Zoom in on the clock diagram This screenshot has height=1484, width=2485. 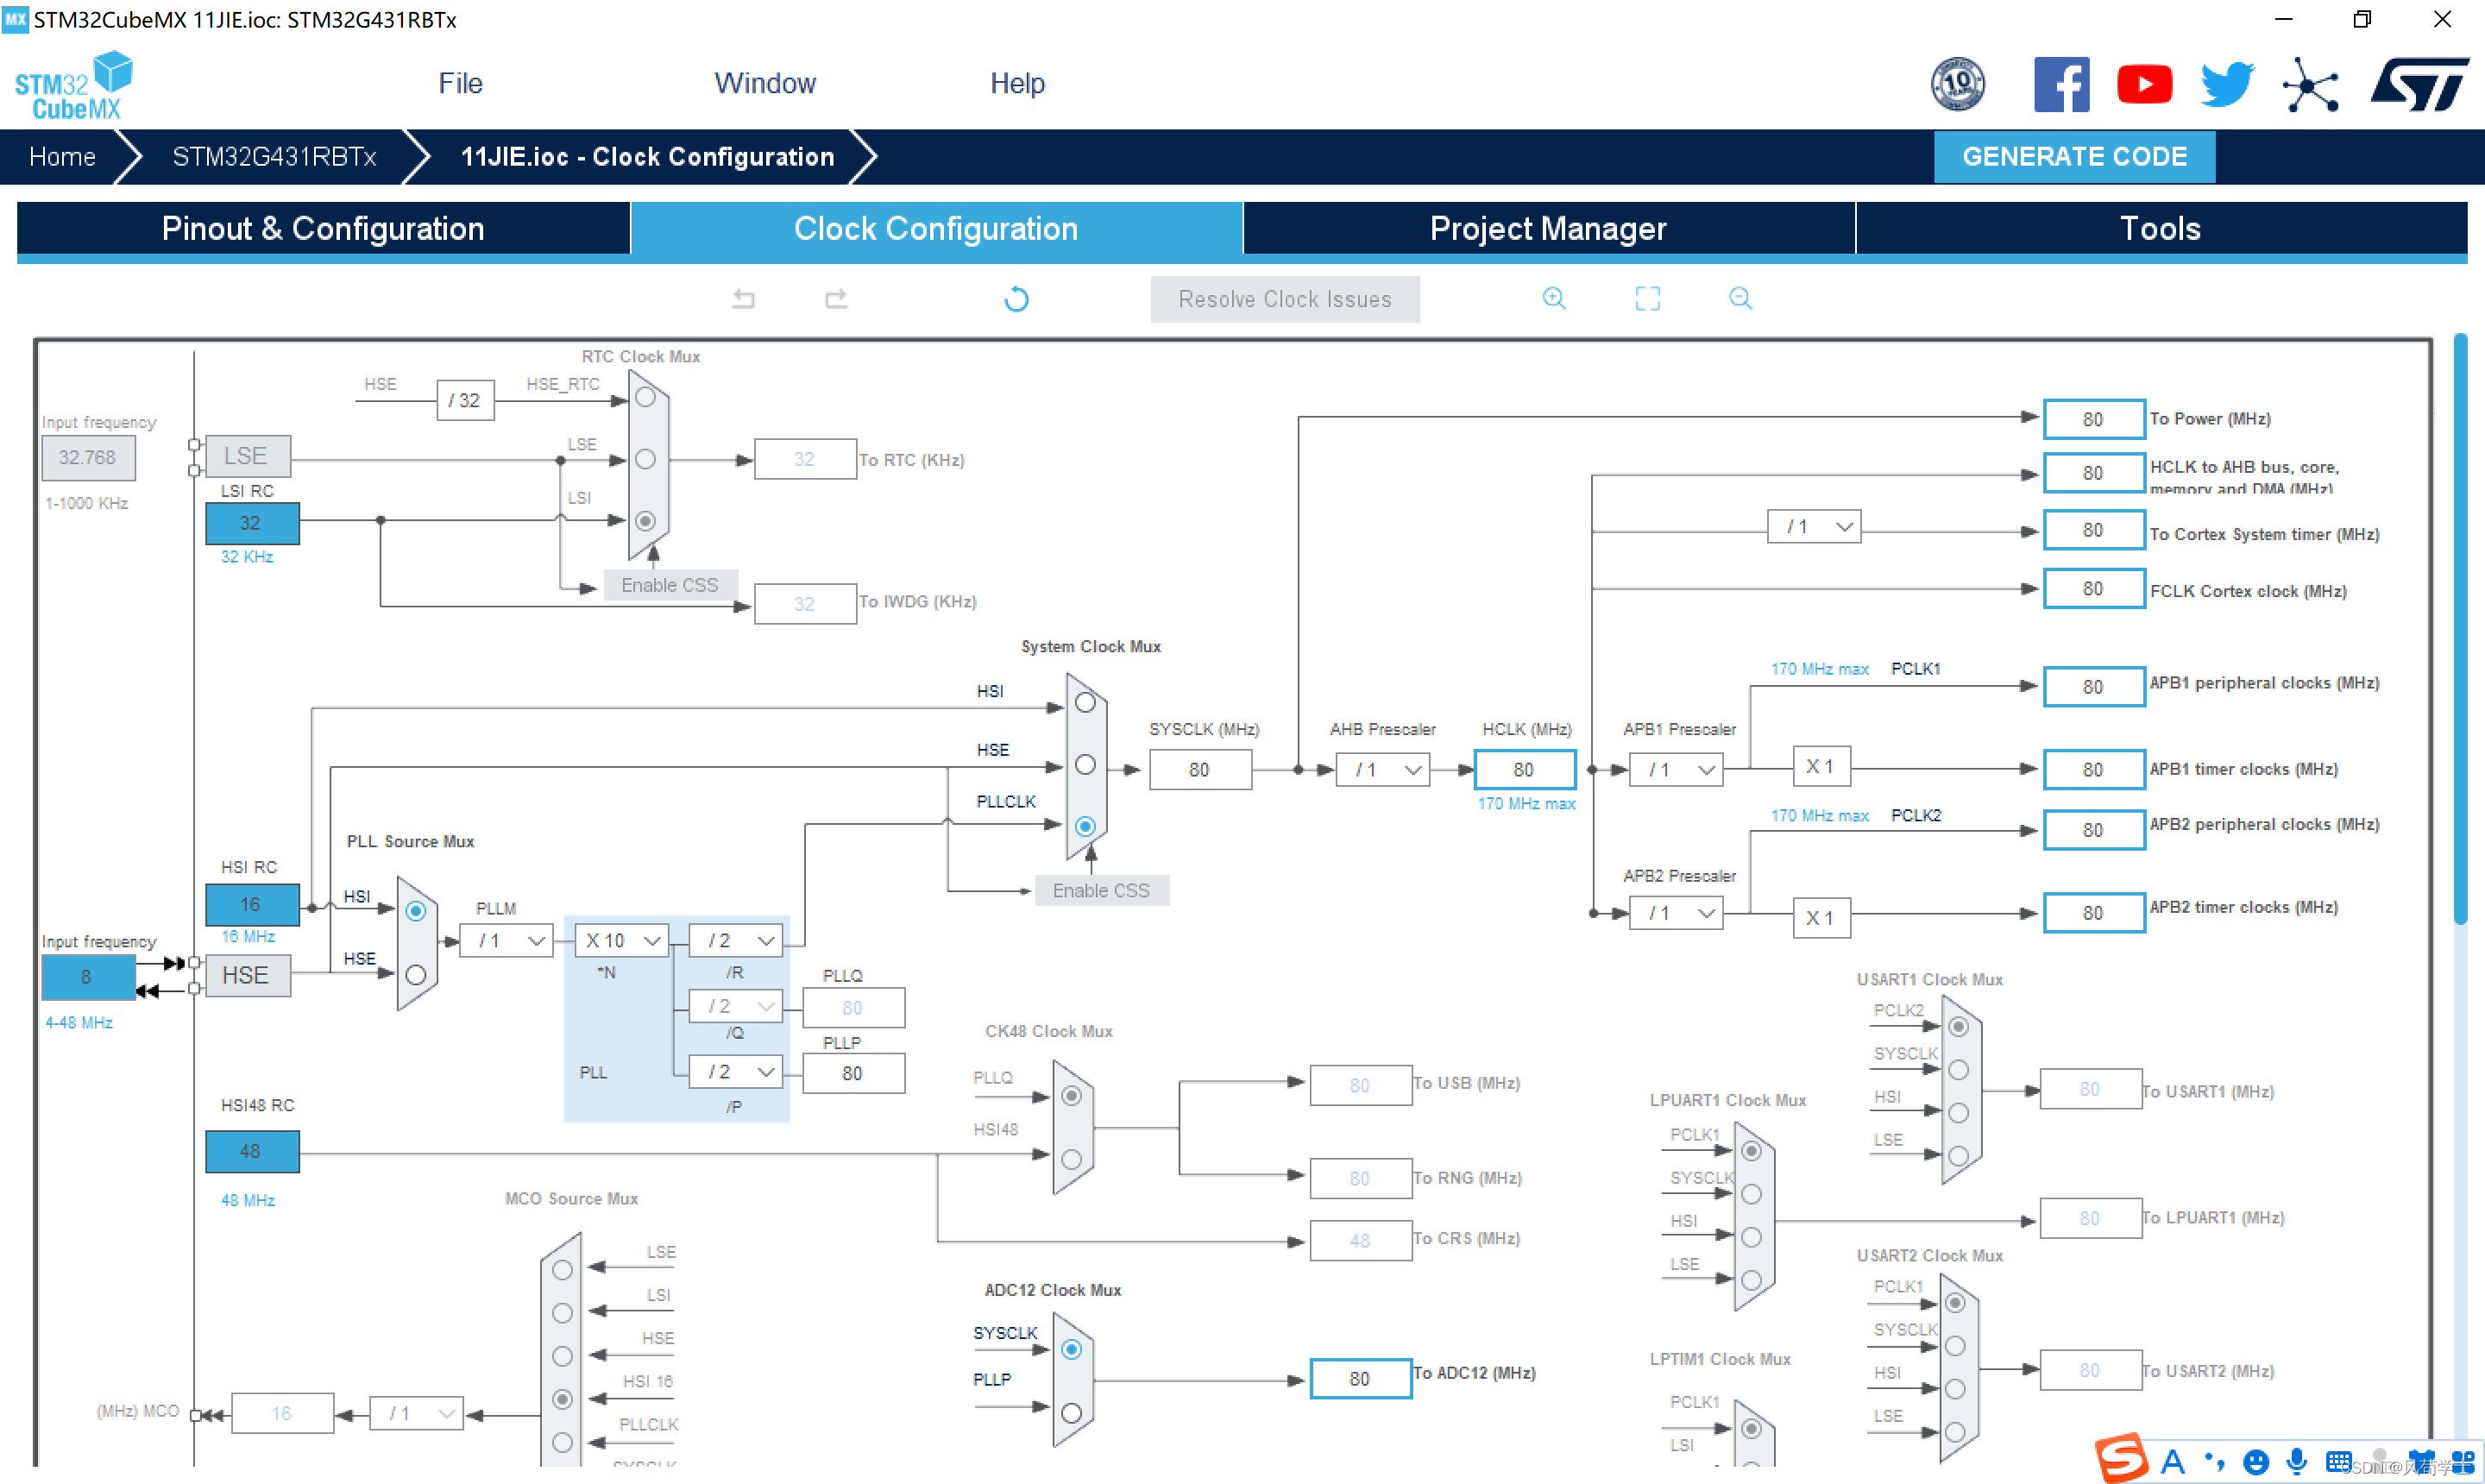click(x=1554, y=298)
